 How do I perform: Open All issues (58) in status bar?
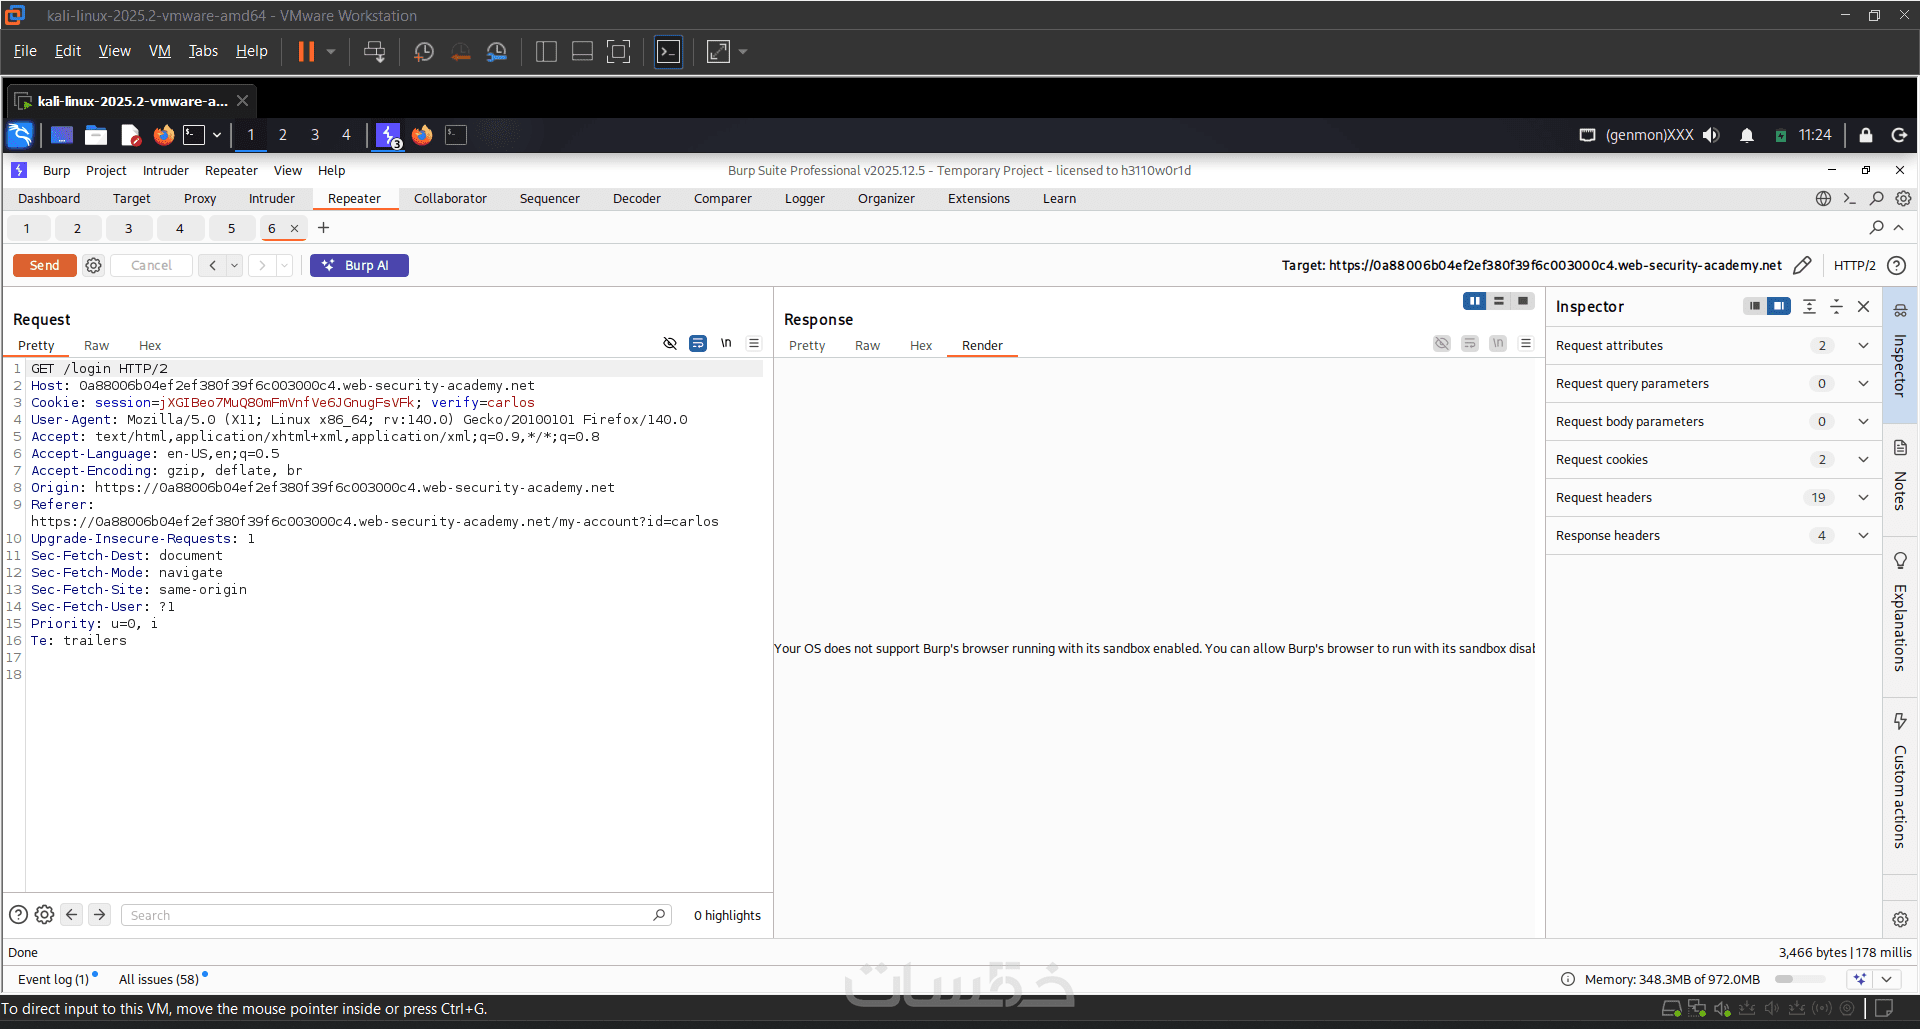click(159, 980)
